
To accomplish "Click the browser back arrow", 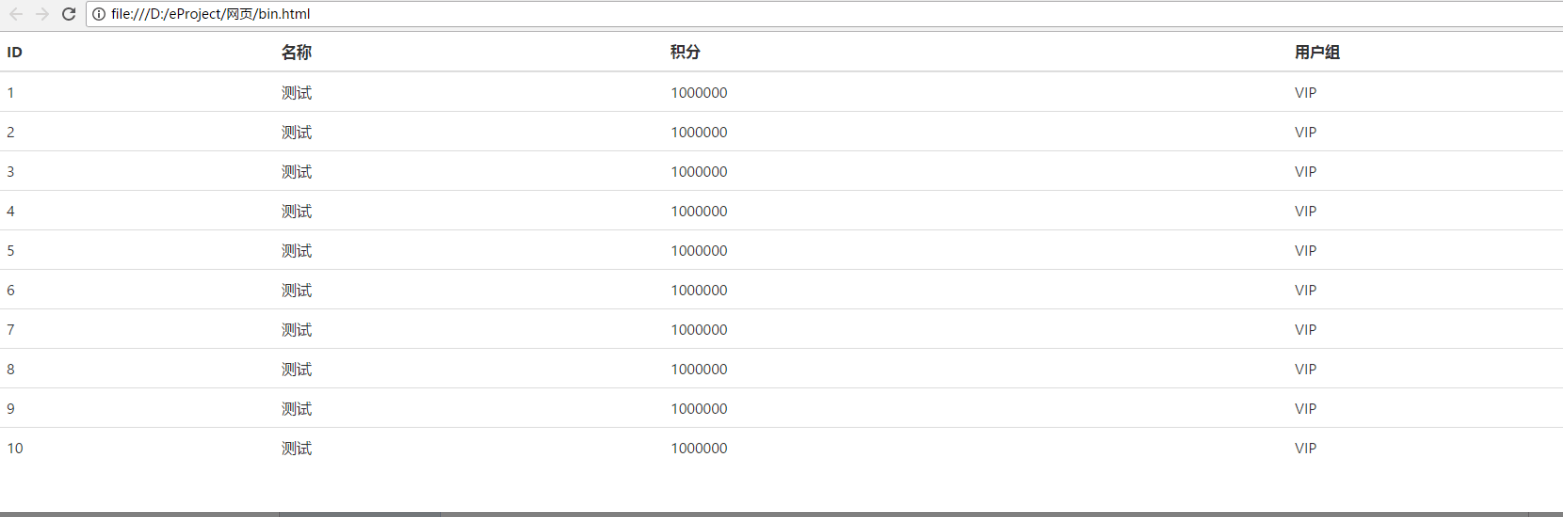I will 16,14.
